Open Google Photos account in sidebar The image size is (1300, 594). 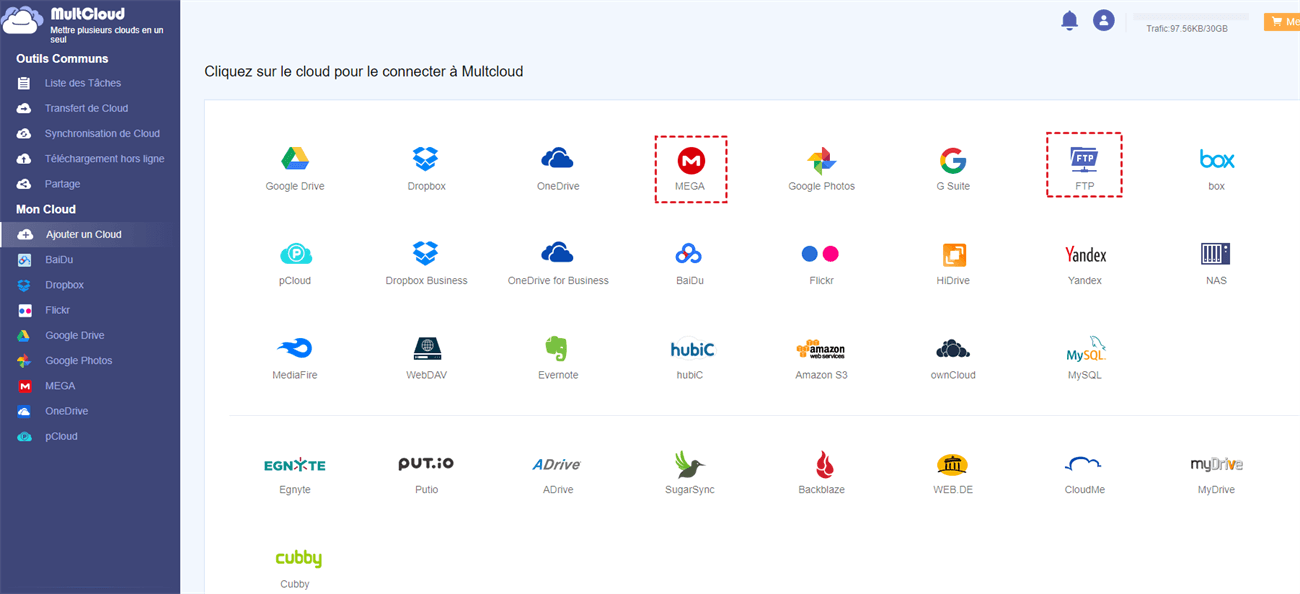[78, 360]
